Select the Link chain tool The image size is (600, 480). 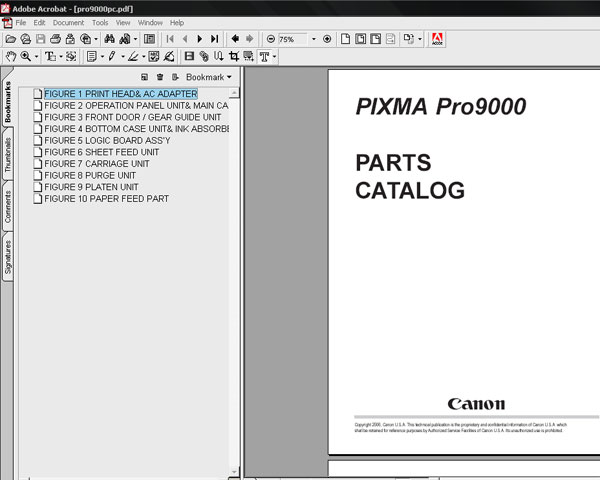pyautogui.click(x=204, y=57)
